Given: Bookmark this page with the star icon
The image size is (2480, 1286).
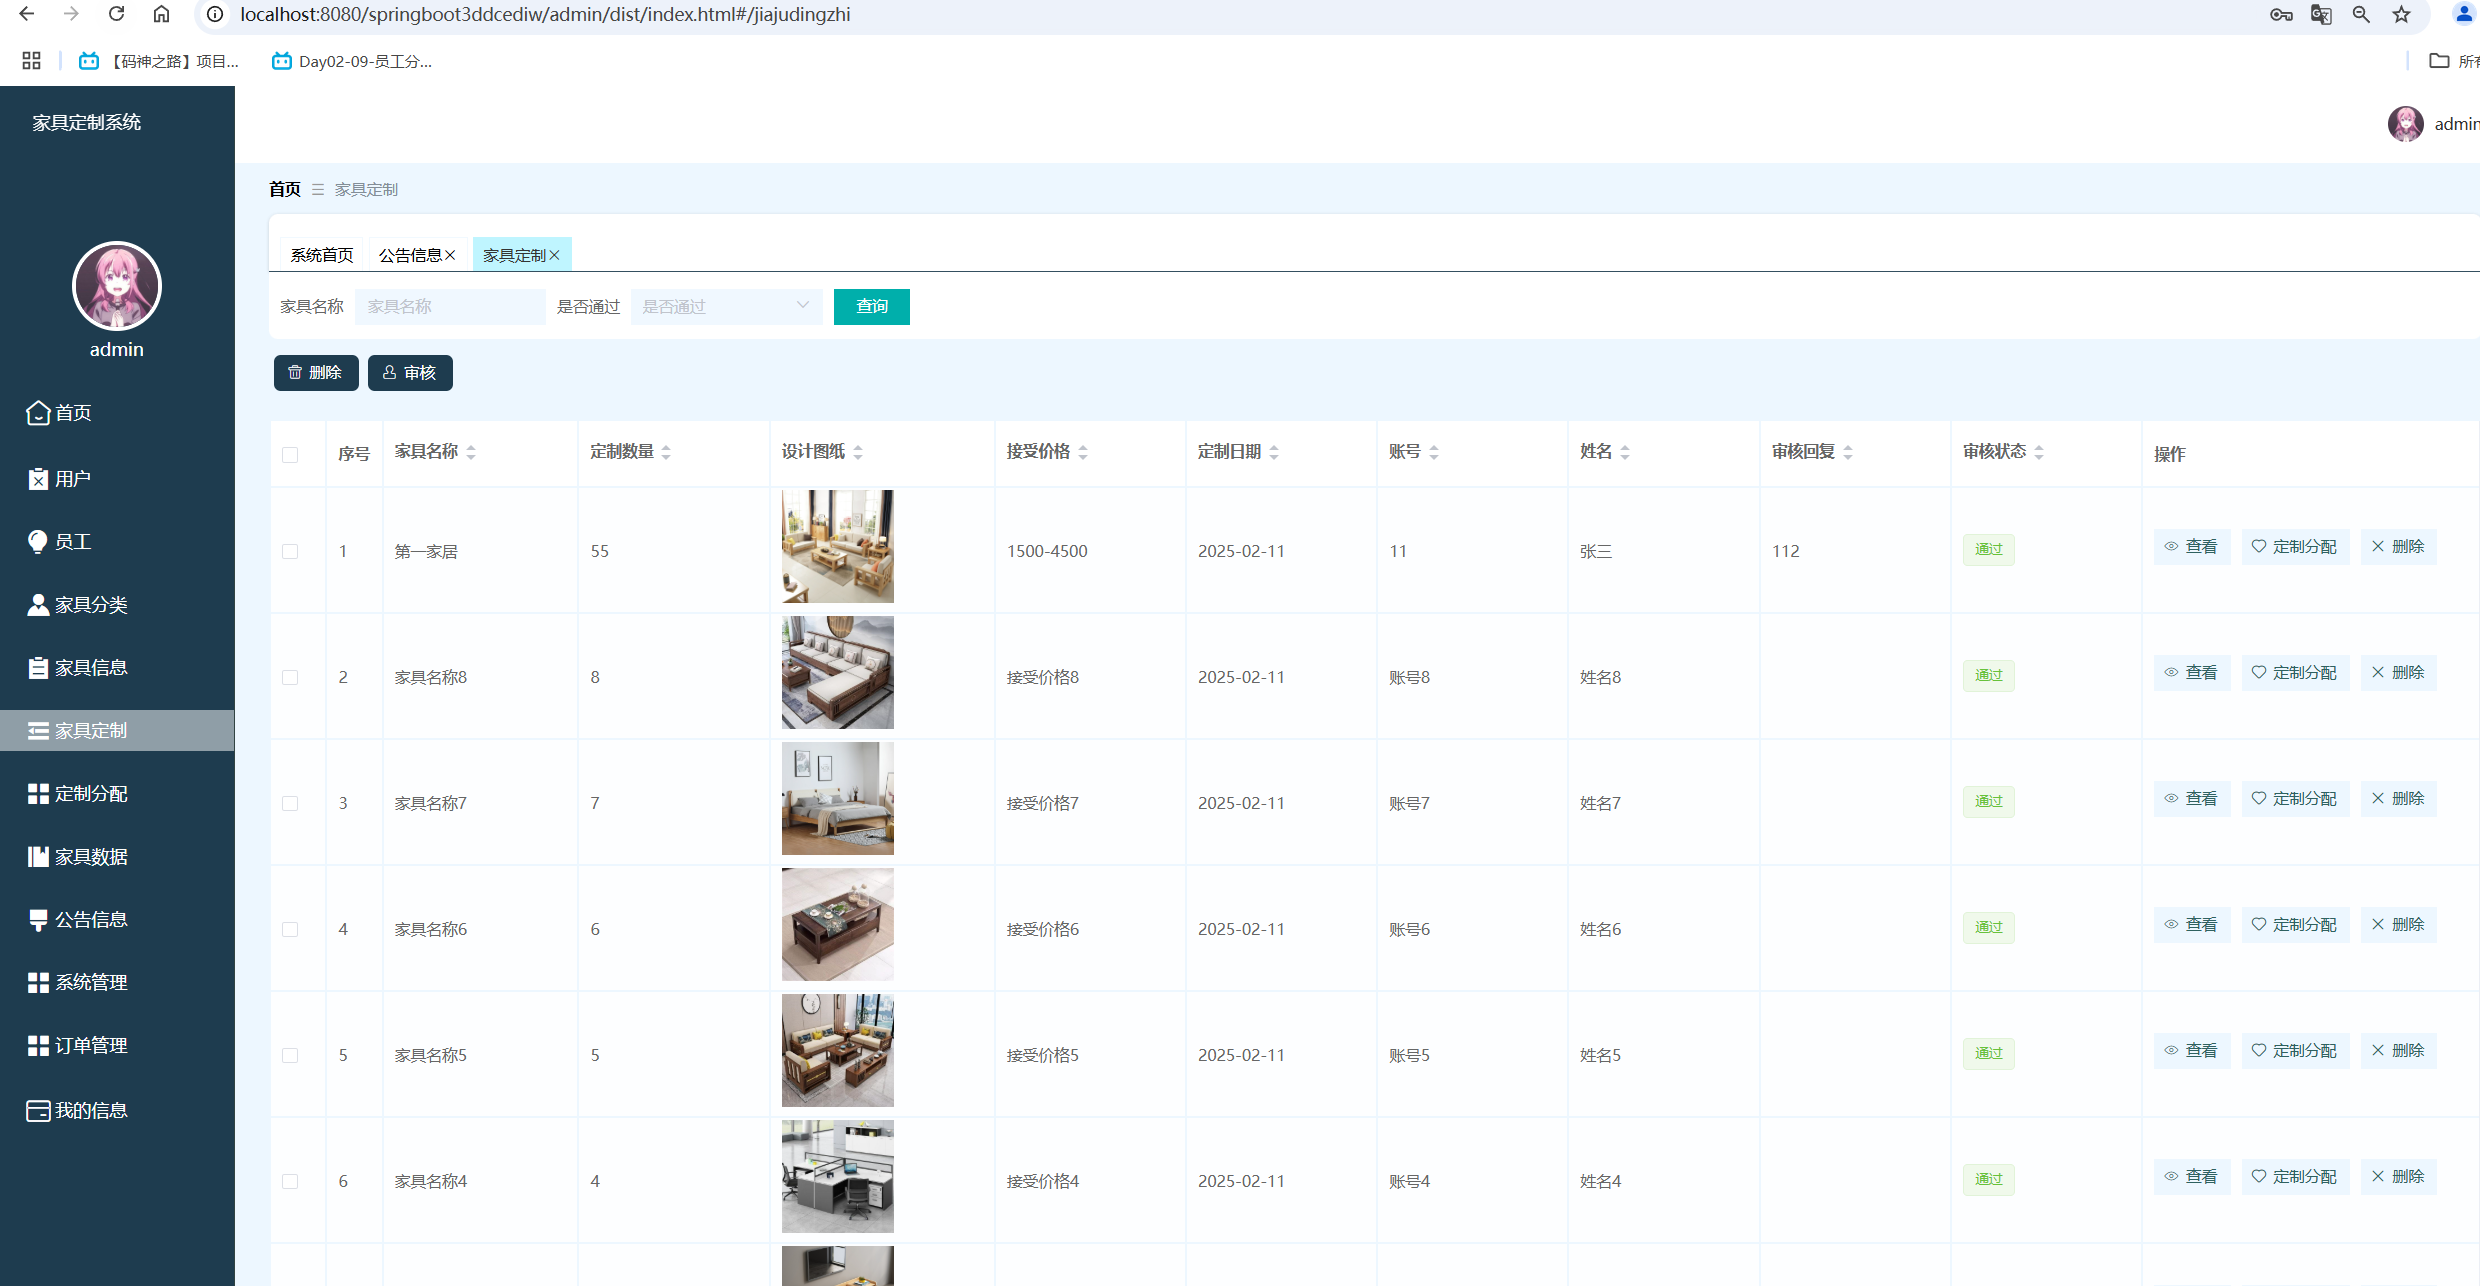Looking at the screenshot, I should coord(2401,14).
